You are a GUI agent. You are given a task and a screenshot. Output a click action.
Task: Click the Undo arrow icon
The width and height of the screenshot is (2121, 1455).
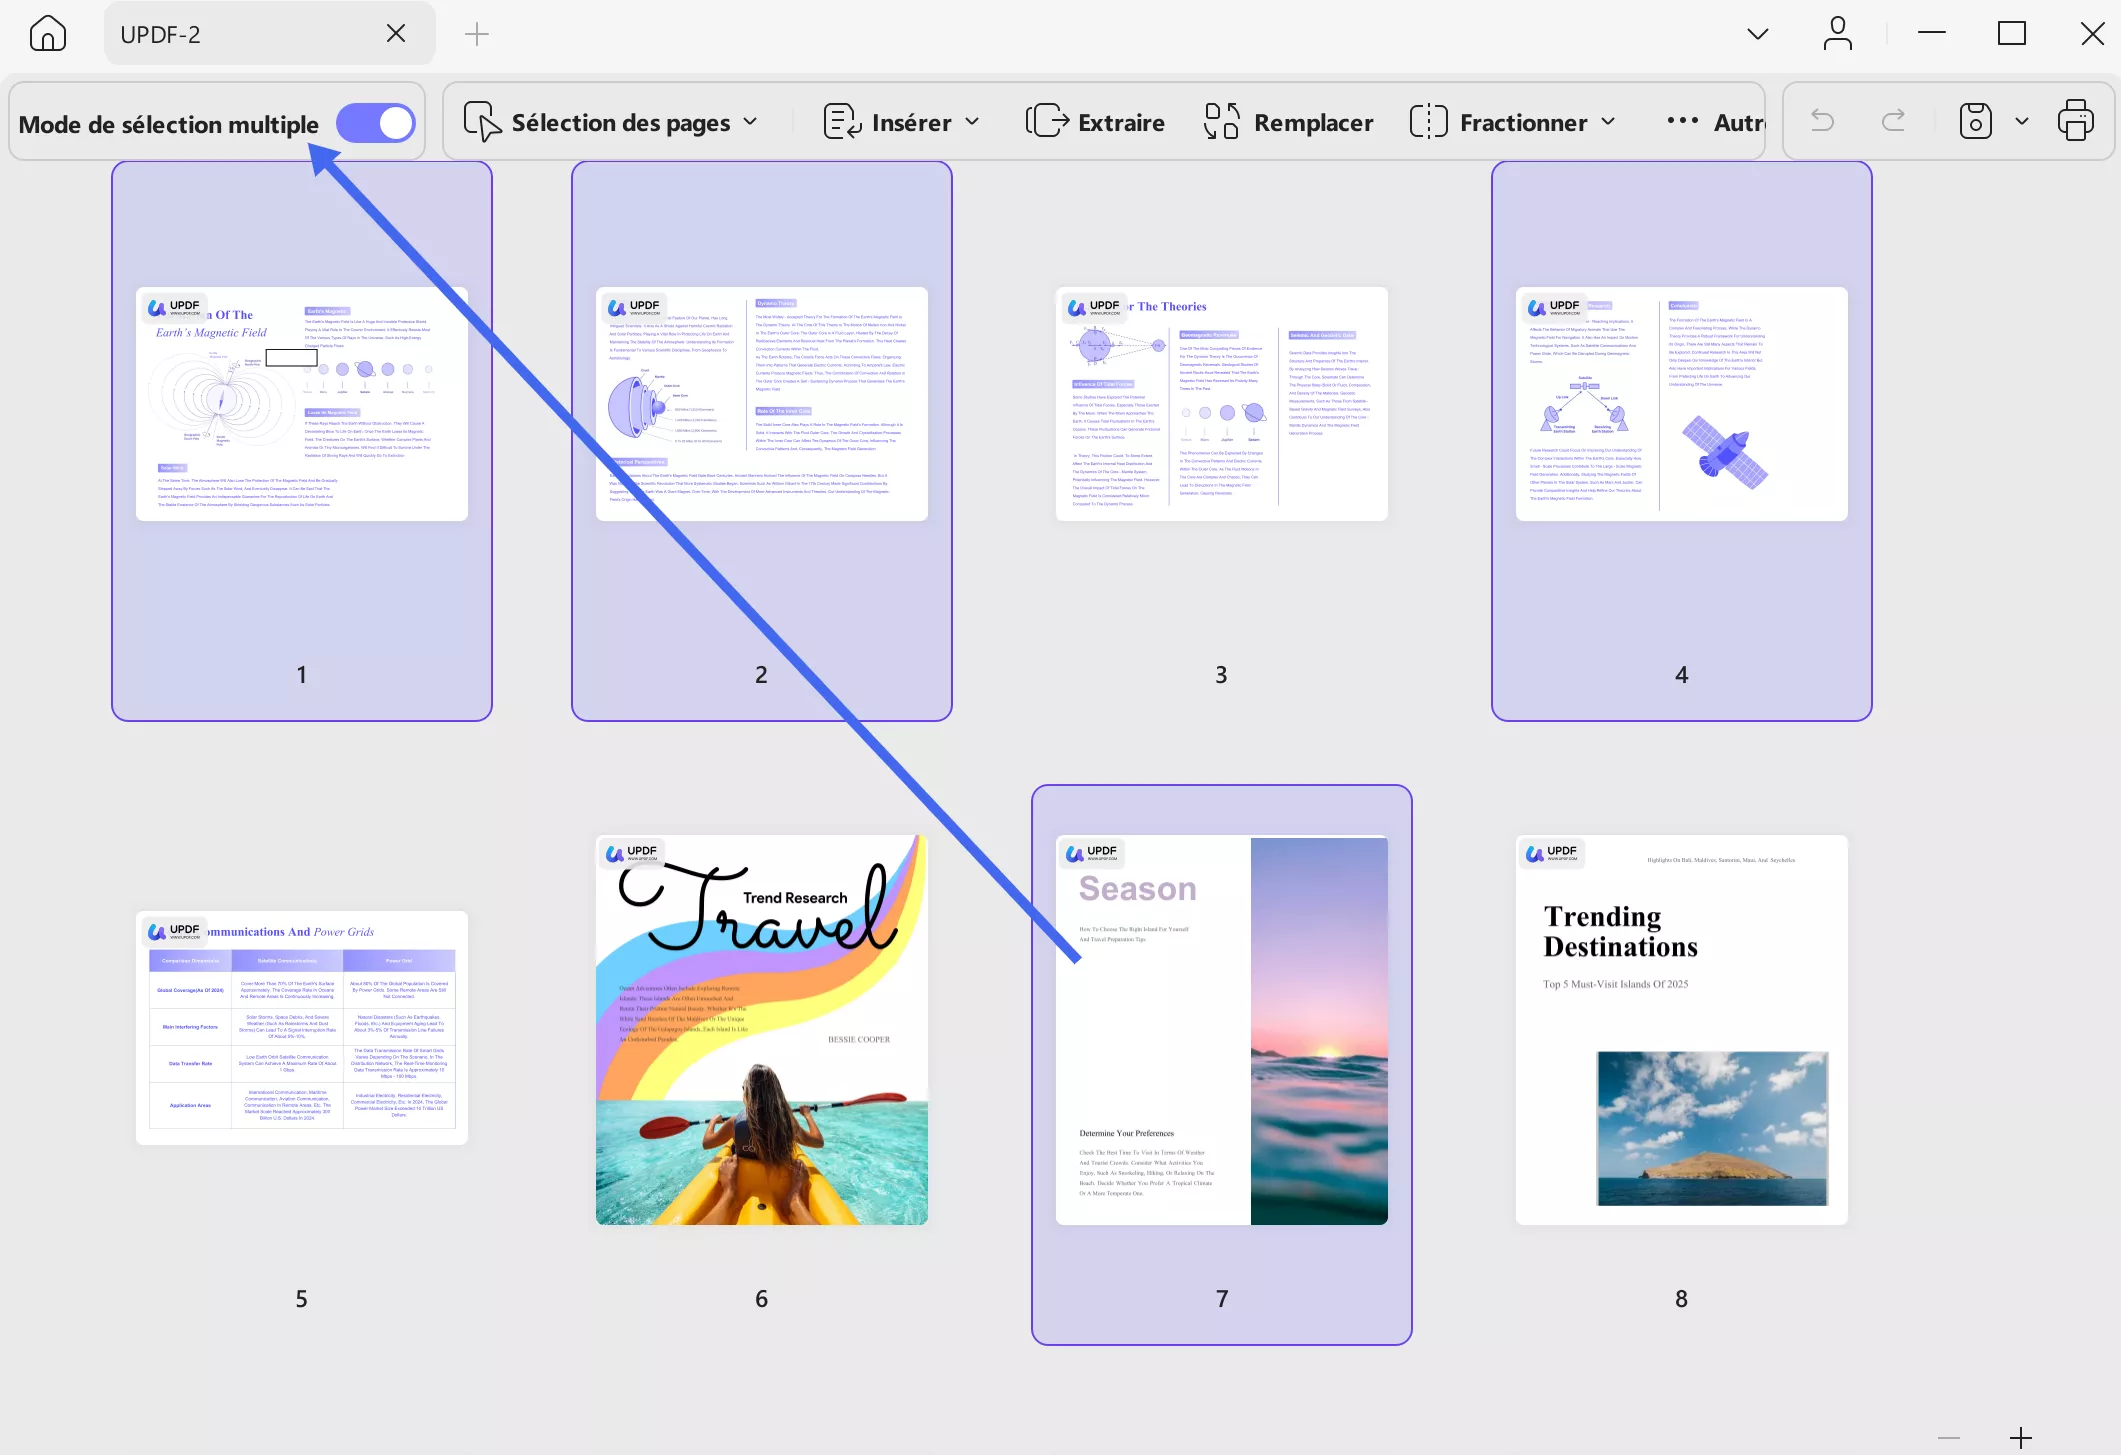click(x=1822, y=122)
